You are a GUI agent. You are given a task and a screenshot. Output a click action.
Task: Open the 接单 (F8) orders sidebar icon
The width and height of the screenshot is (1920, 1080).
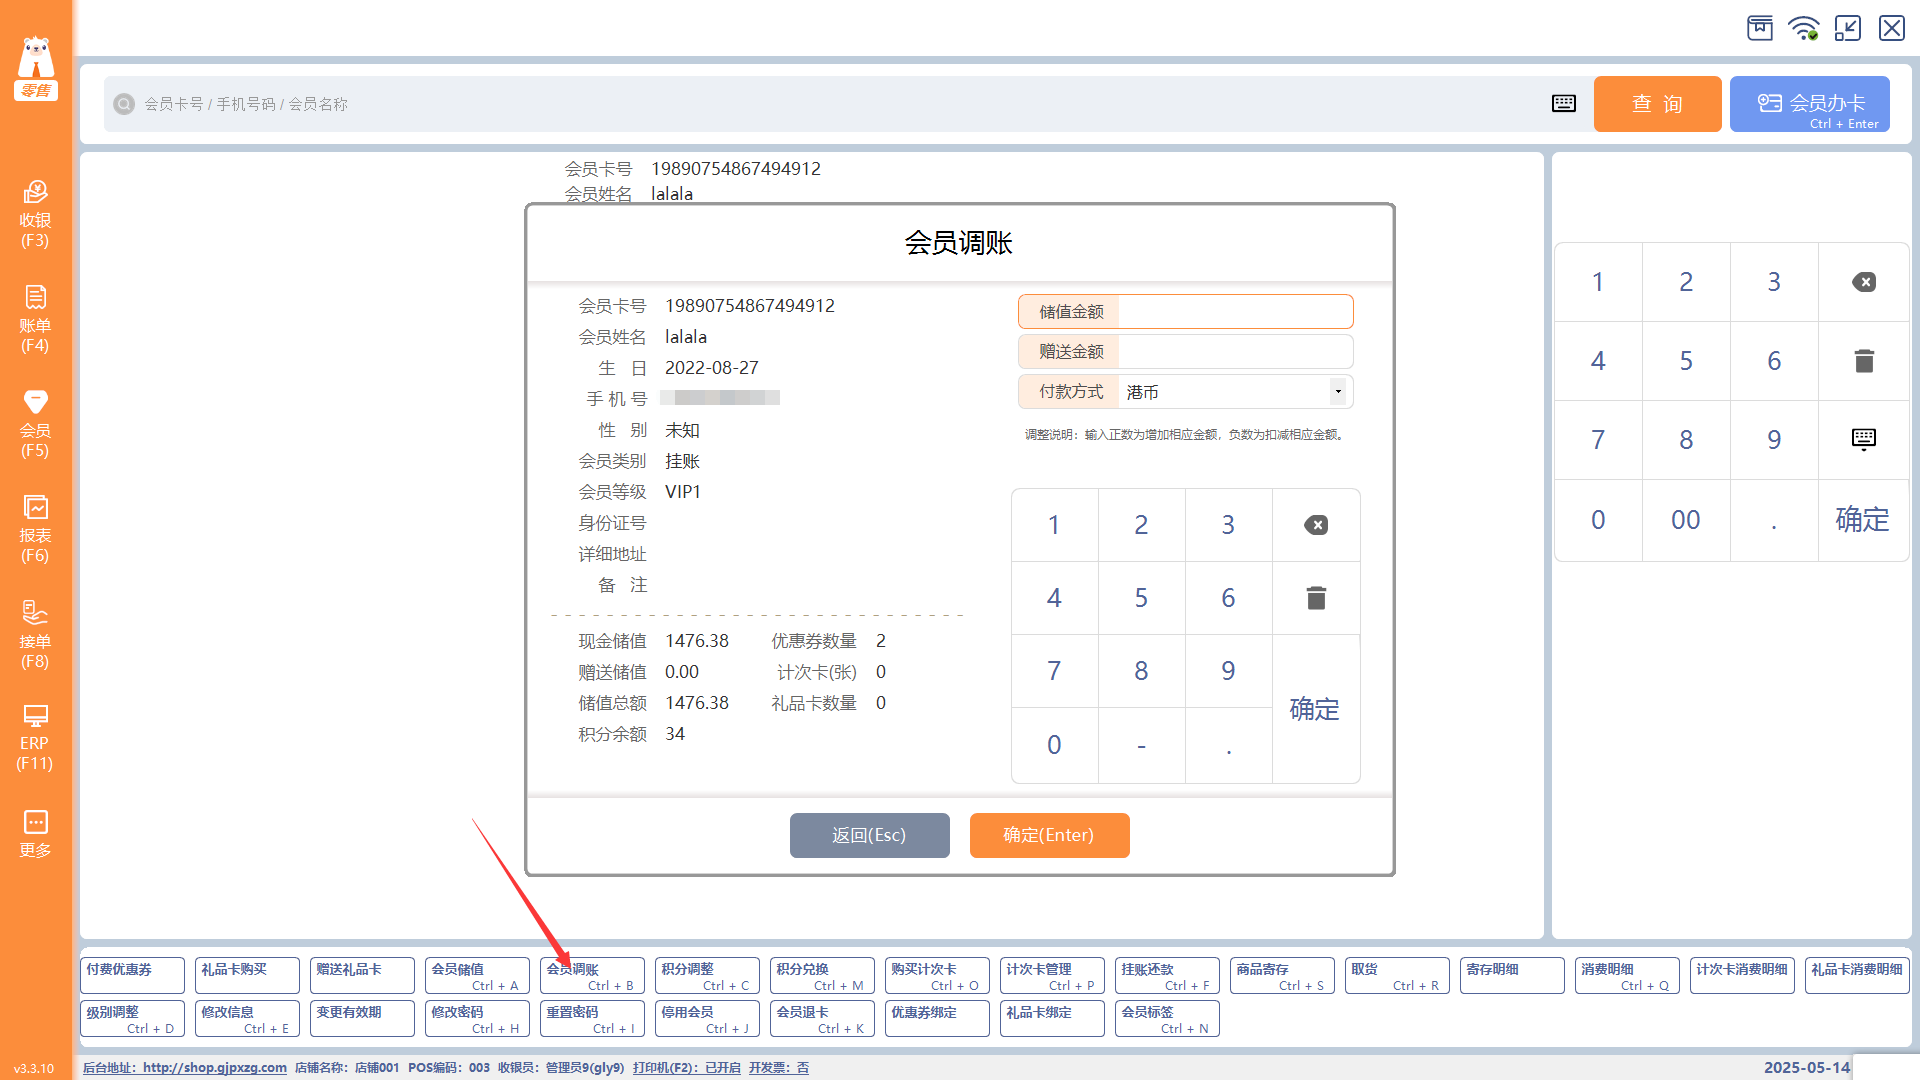coord(35,634)
